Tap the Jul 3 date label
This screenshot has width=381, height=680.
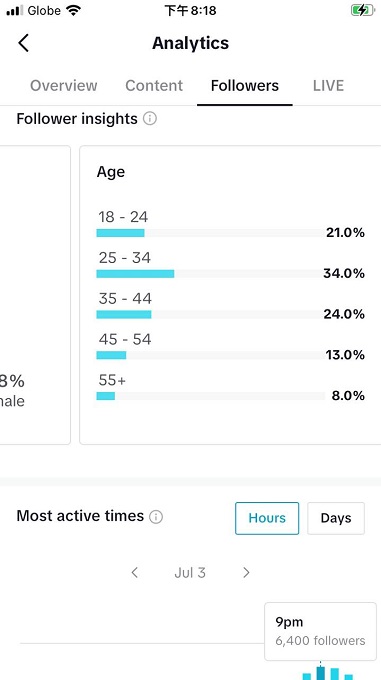coord(190,572)
